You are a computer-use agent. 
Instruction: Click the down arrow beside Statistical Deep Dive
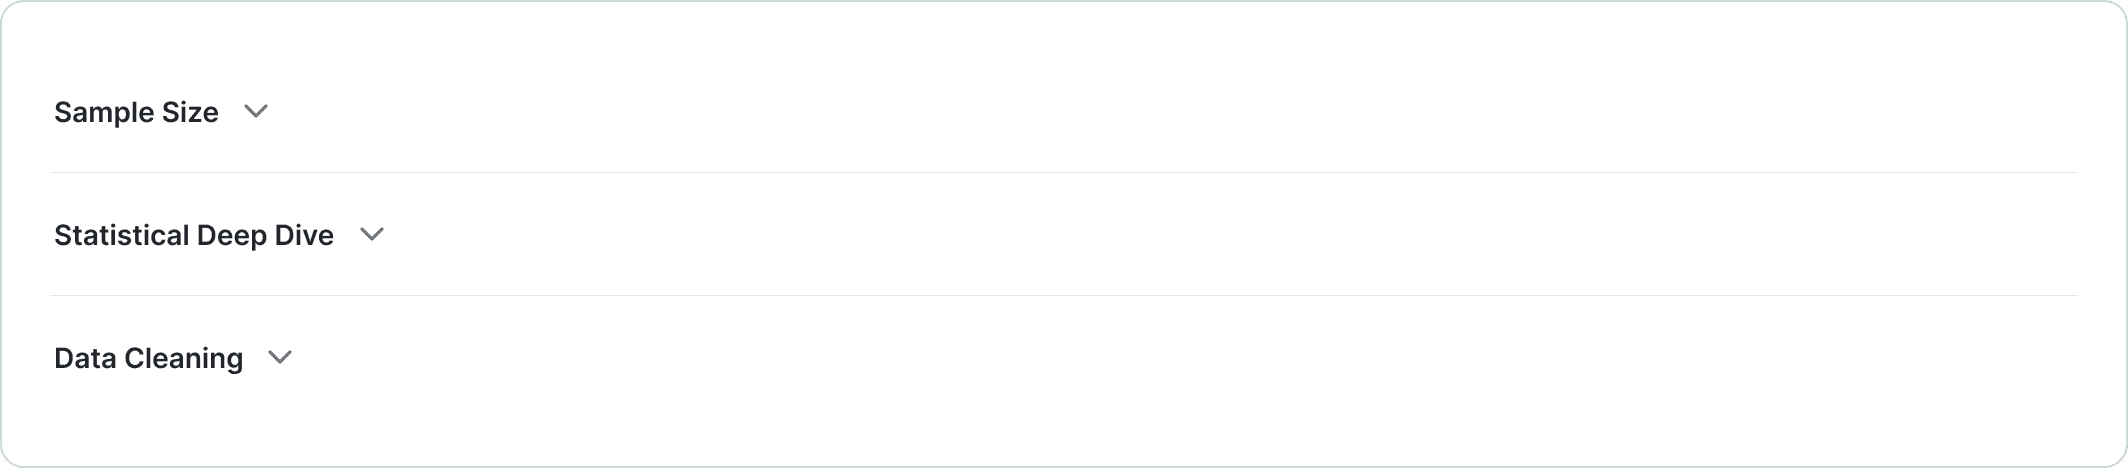tap(372, 234)
